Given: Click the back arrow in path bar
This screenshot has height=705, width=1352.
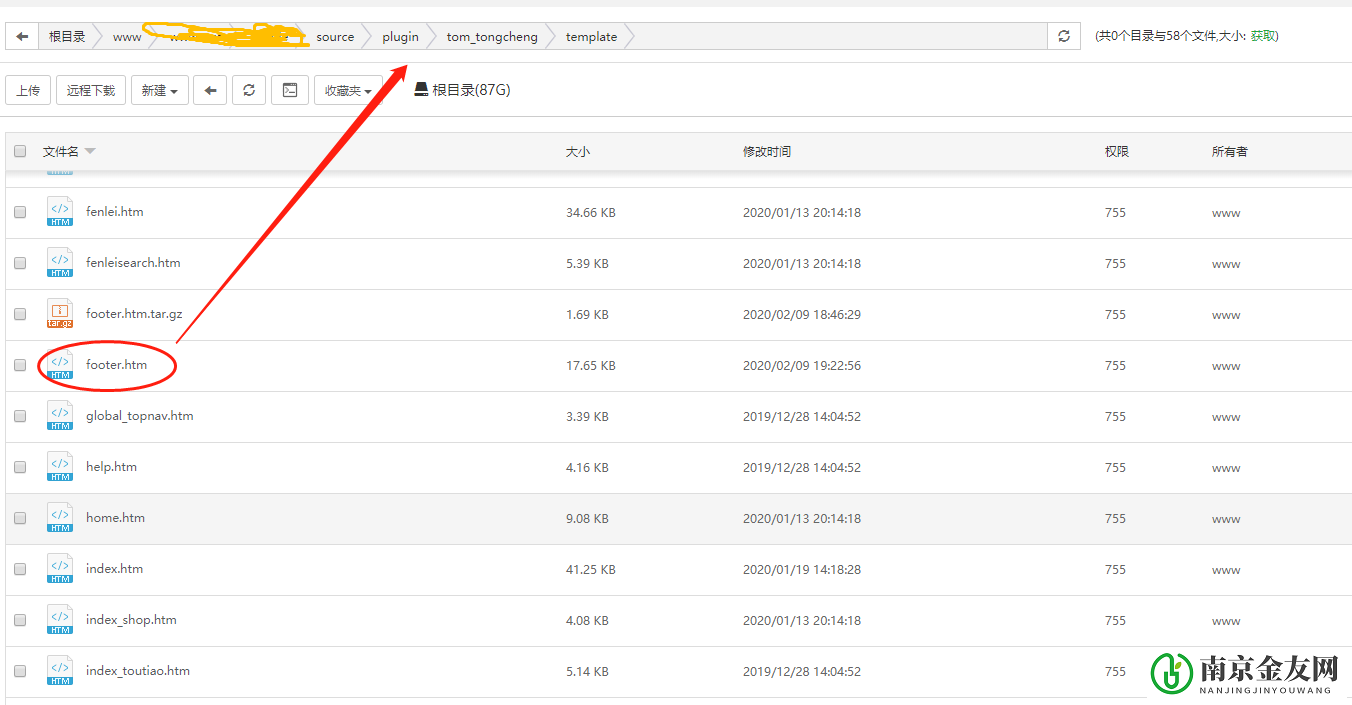Looking at the screenshot, I should pos(22,37).
